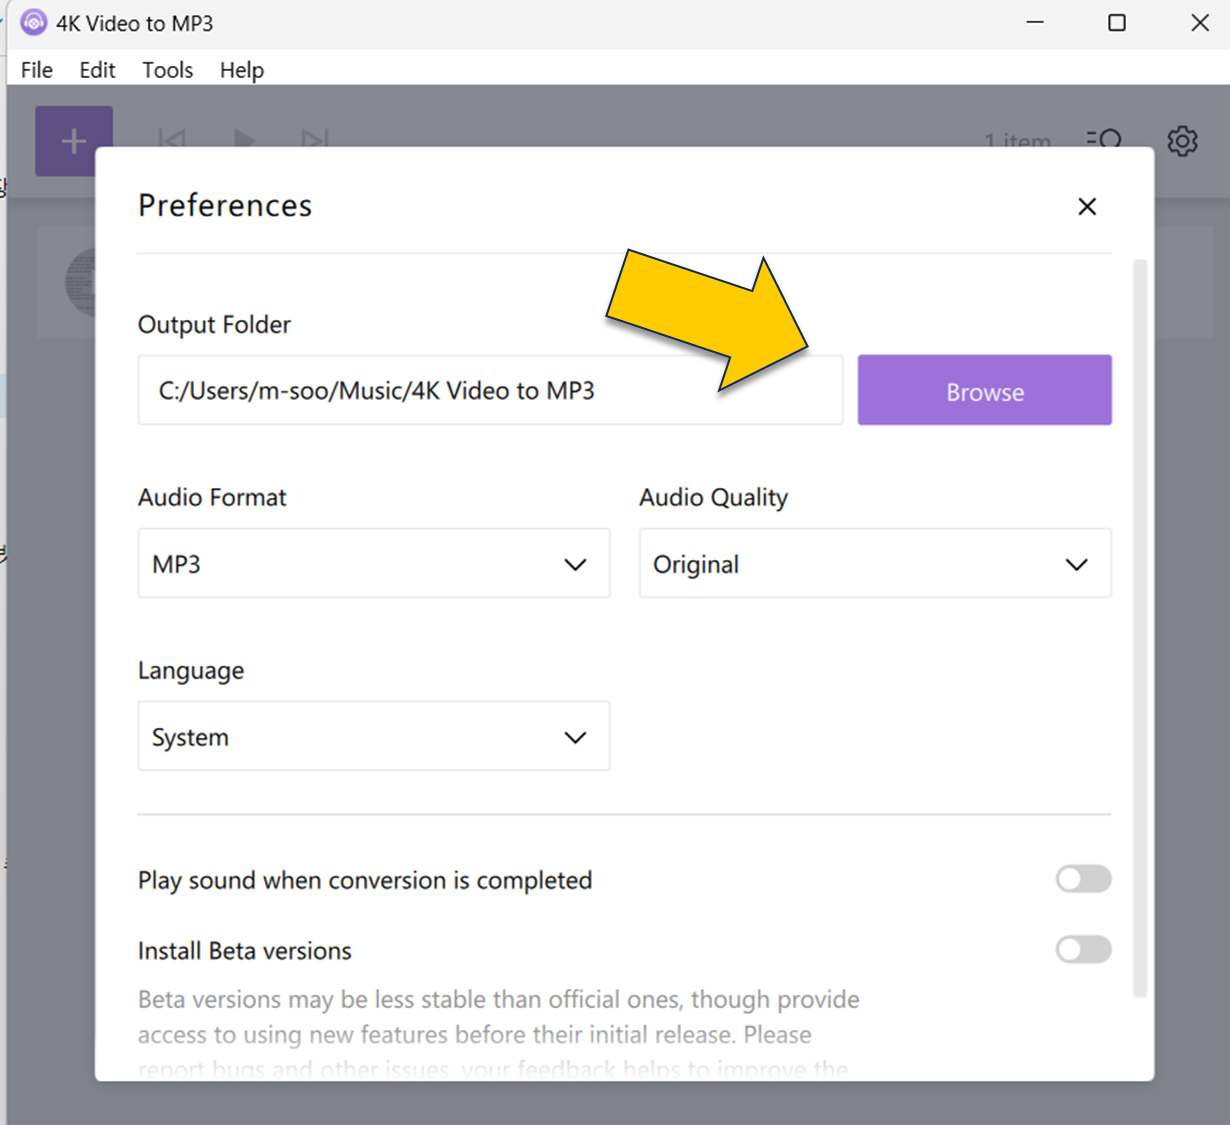Open the File menu
Image resolution: width=1230 pixels, height=1125 pixels.
click(x=37, y=70)
